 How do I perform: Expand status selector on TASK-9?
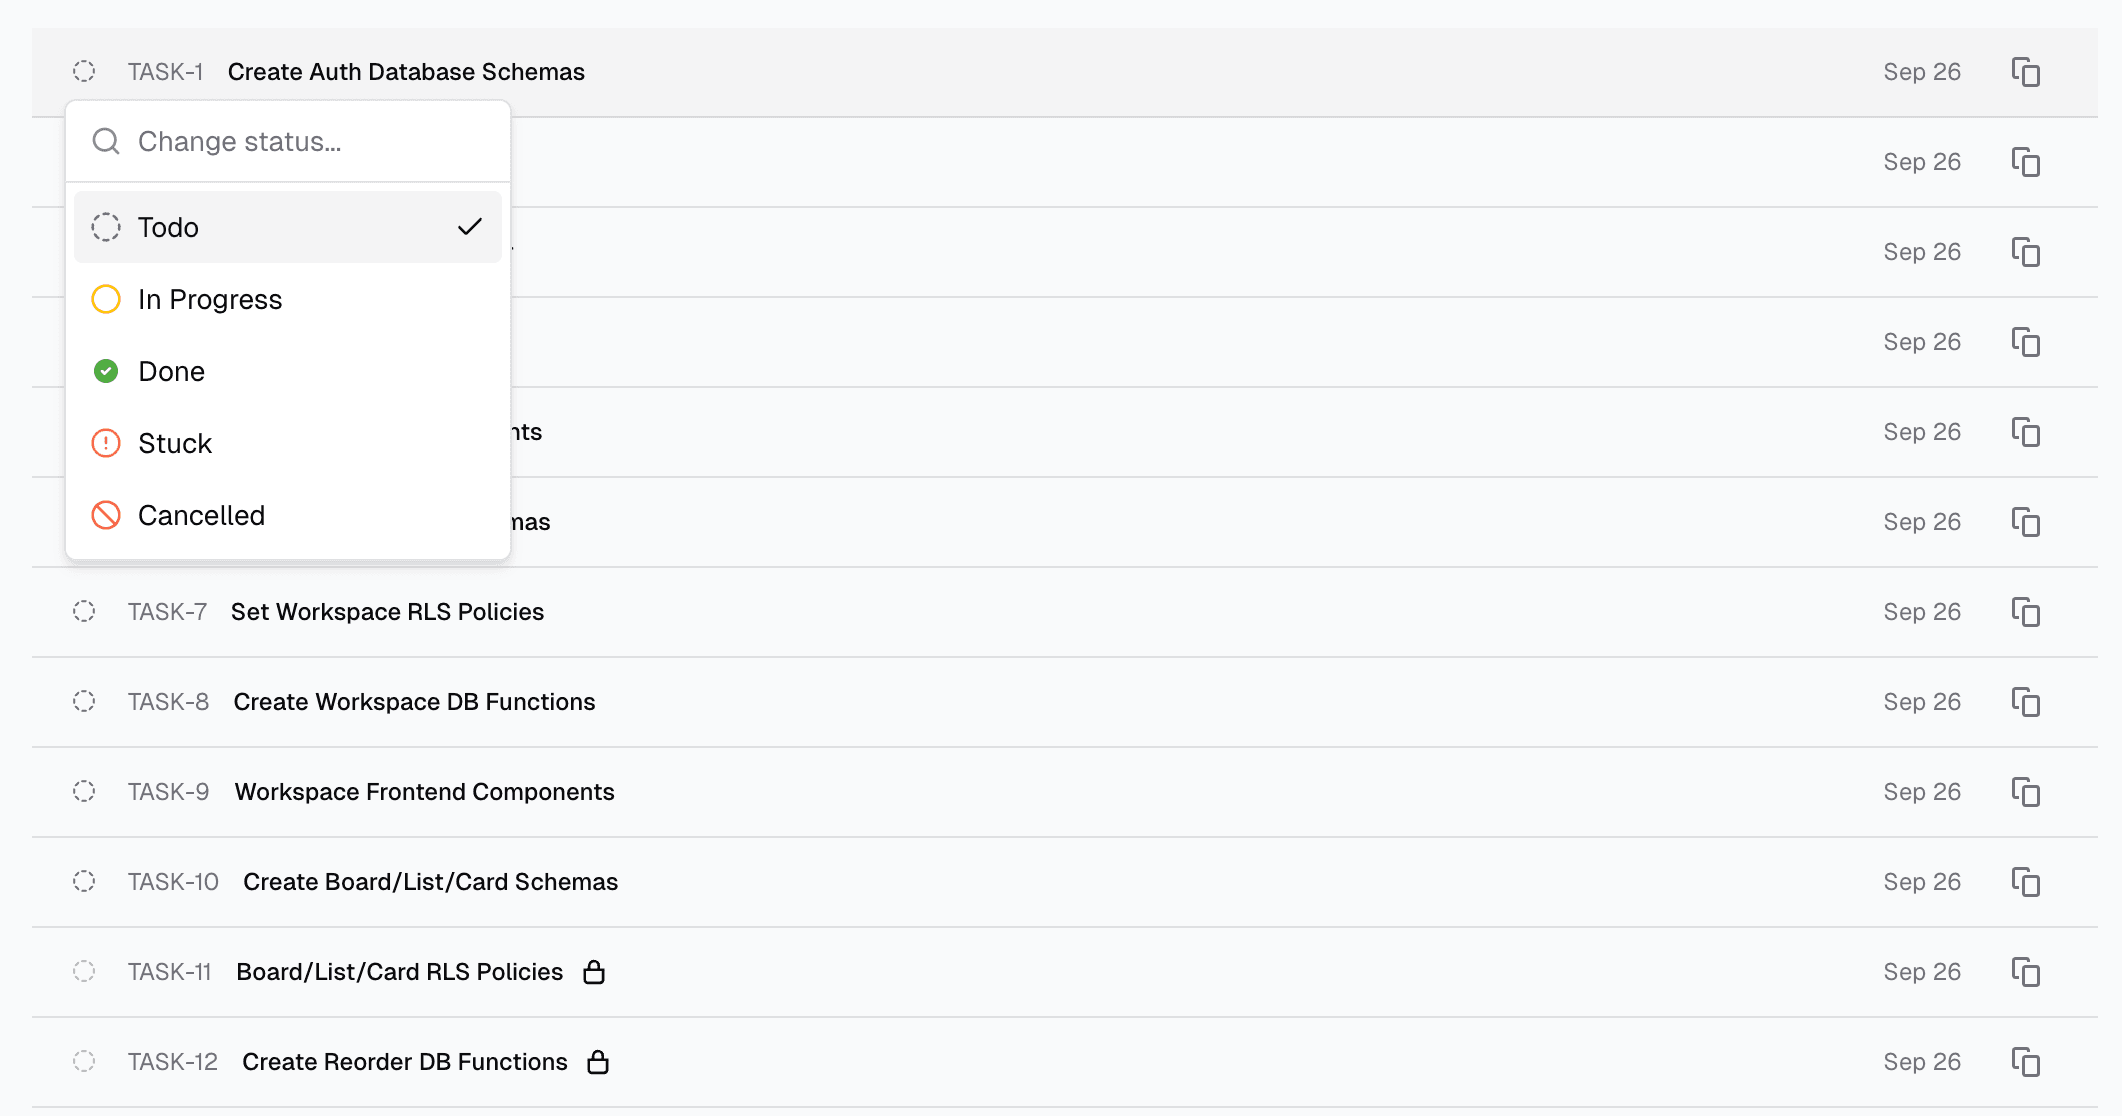click(x=84, y=792)
